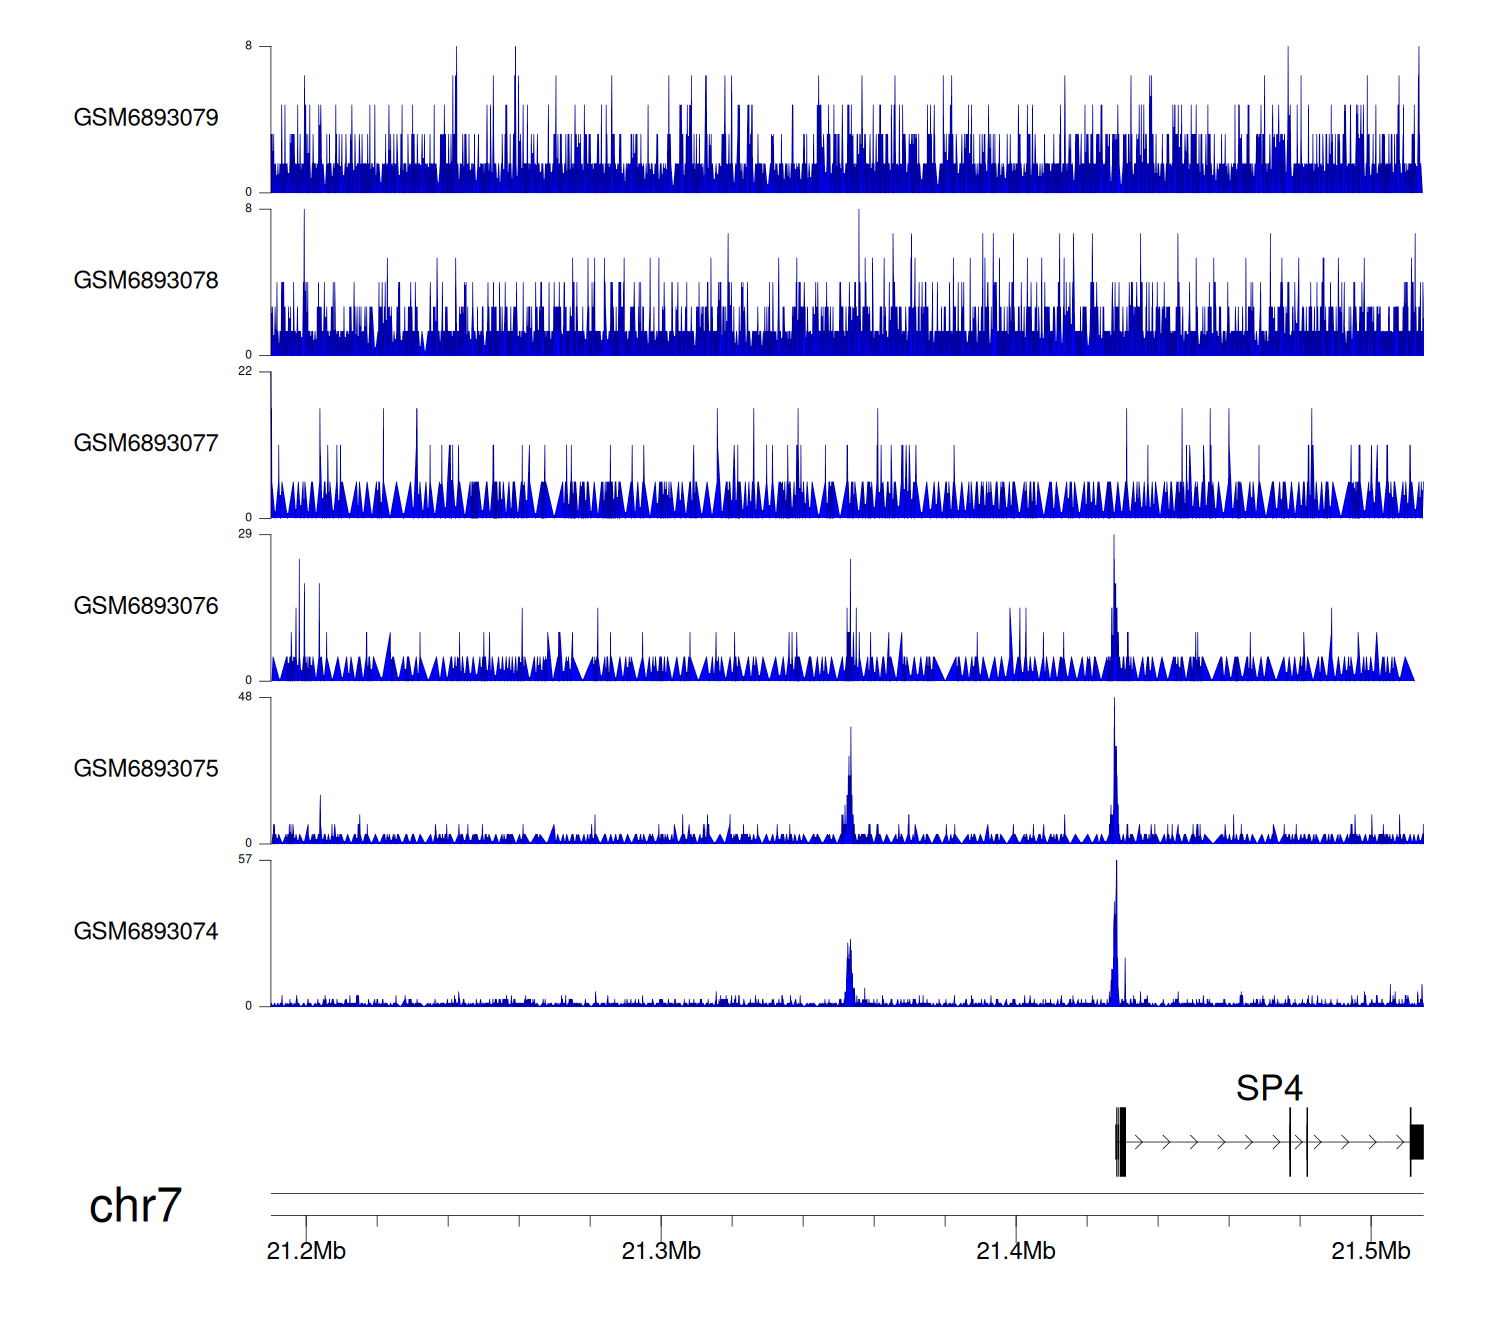Click the y-axis maximum 57 label
The height and width of the screenshot is (1320, 1500).
coord(245,860)
